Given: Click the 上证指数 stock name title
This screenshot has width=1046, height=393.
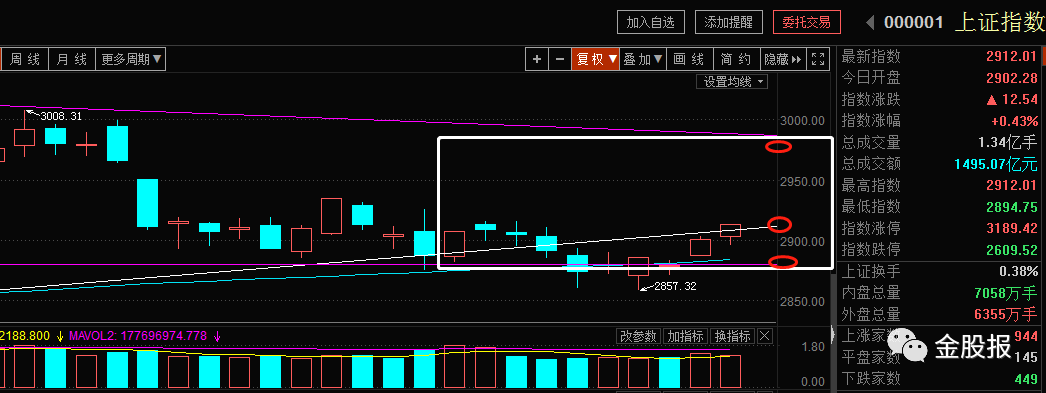Looking at the screenshot, I should click(x=999, y=23).
